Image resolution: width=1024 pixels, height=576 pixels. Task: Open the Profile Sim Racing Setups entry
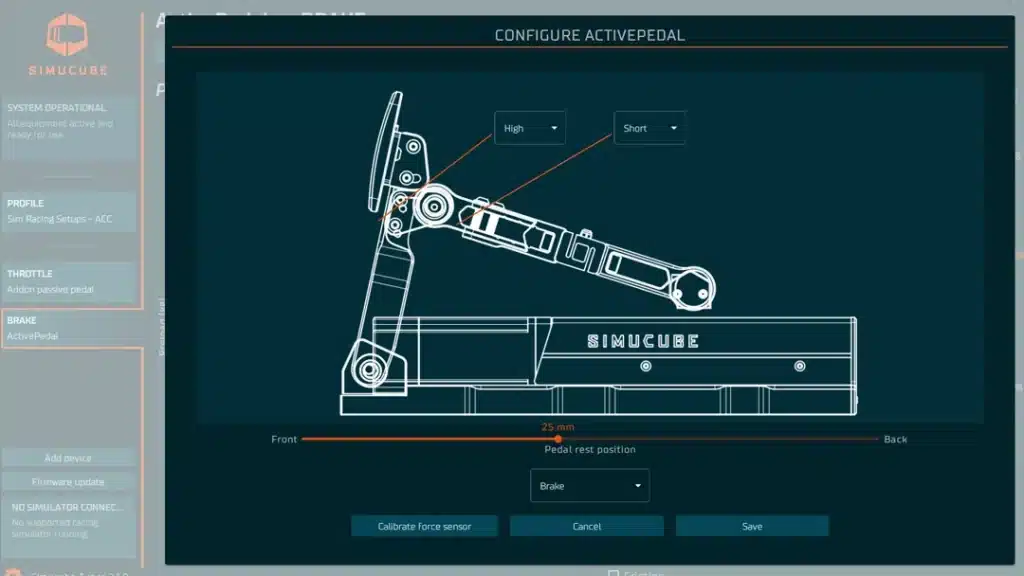70,212
